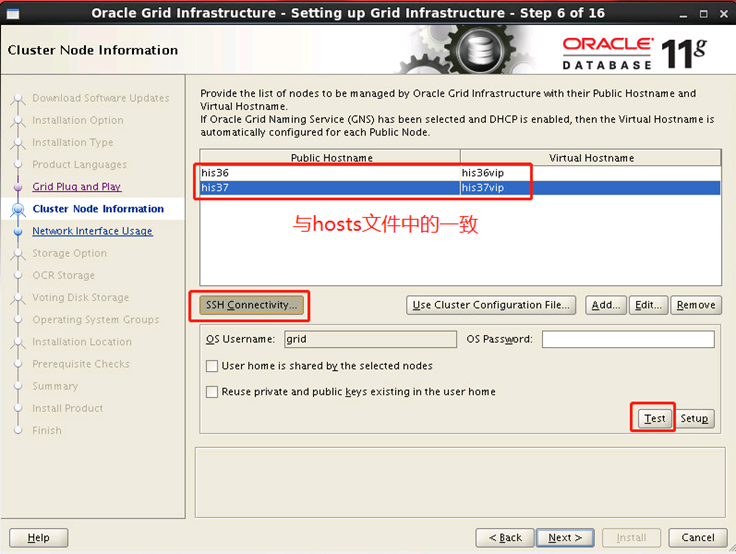Minimize the installer window
The image size is (736, 554).
click(x=683, y=14)
